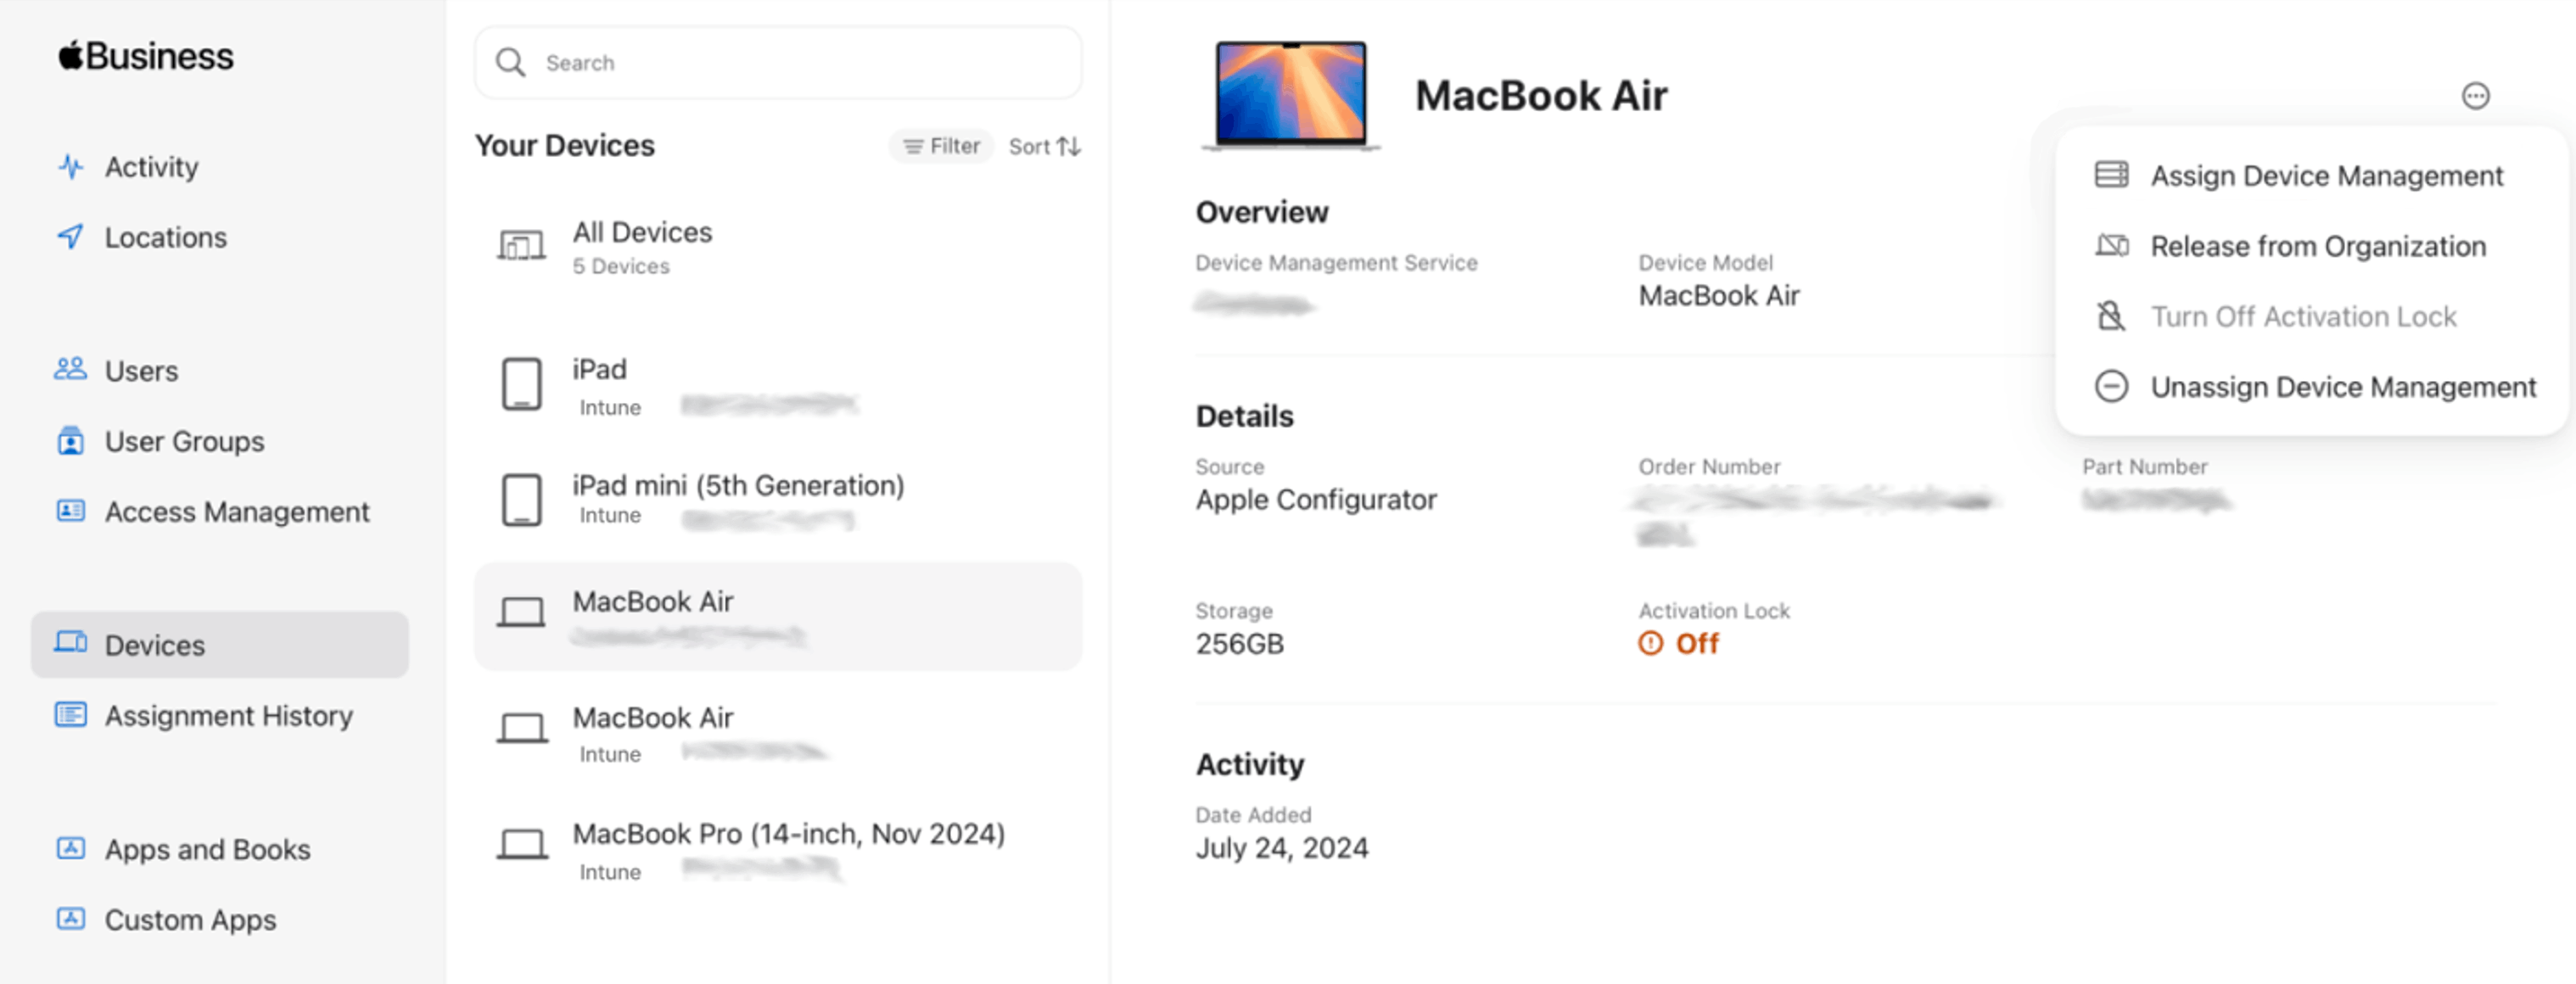Open the Users page
Viewport: 2576px width, 984px height.
click(141, 371)
